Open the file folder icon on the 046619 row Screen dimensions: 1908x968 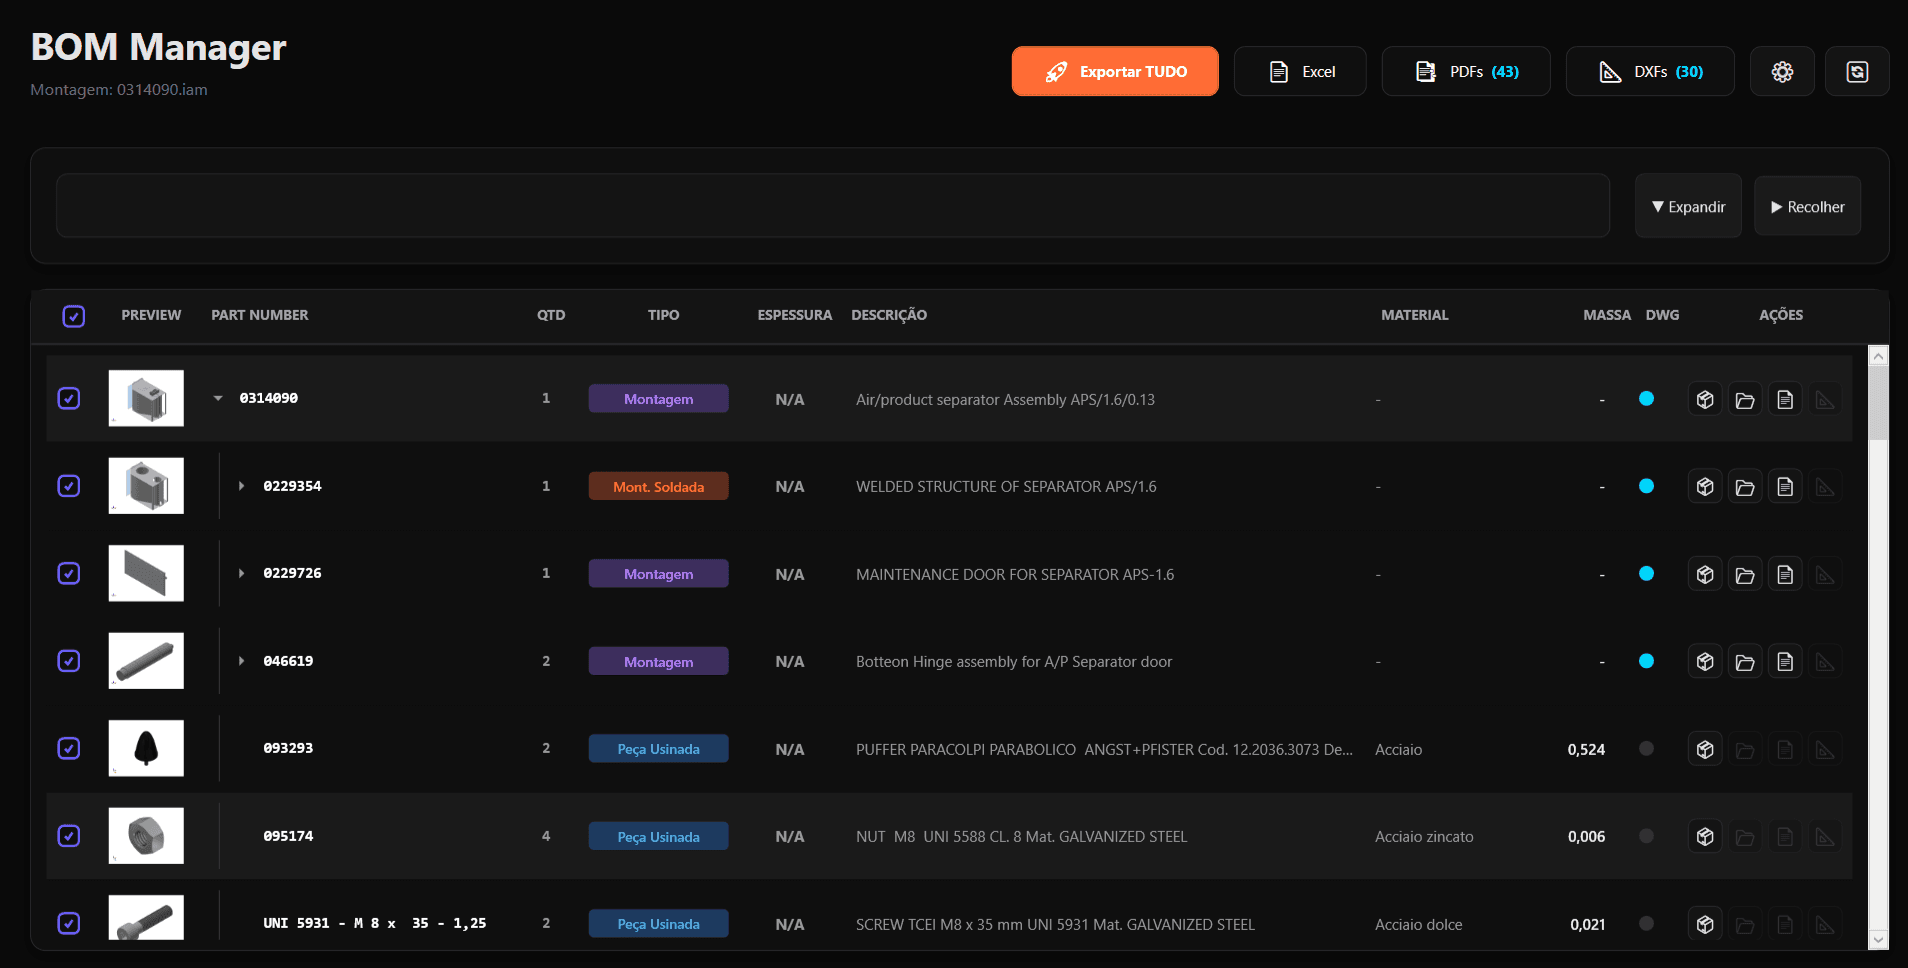click(1746, 660)
